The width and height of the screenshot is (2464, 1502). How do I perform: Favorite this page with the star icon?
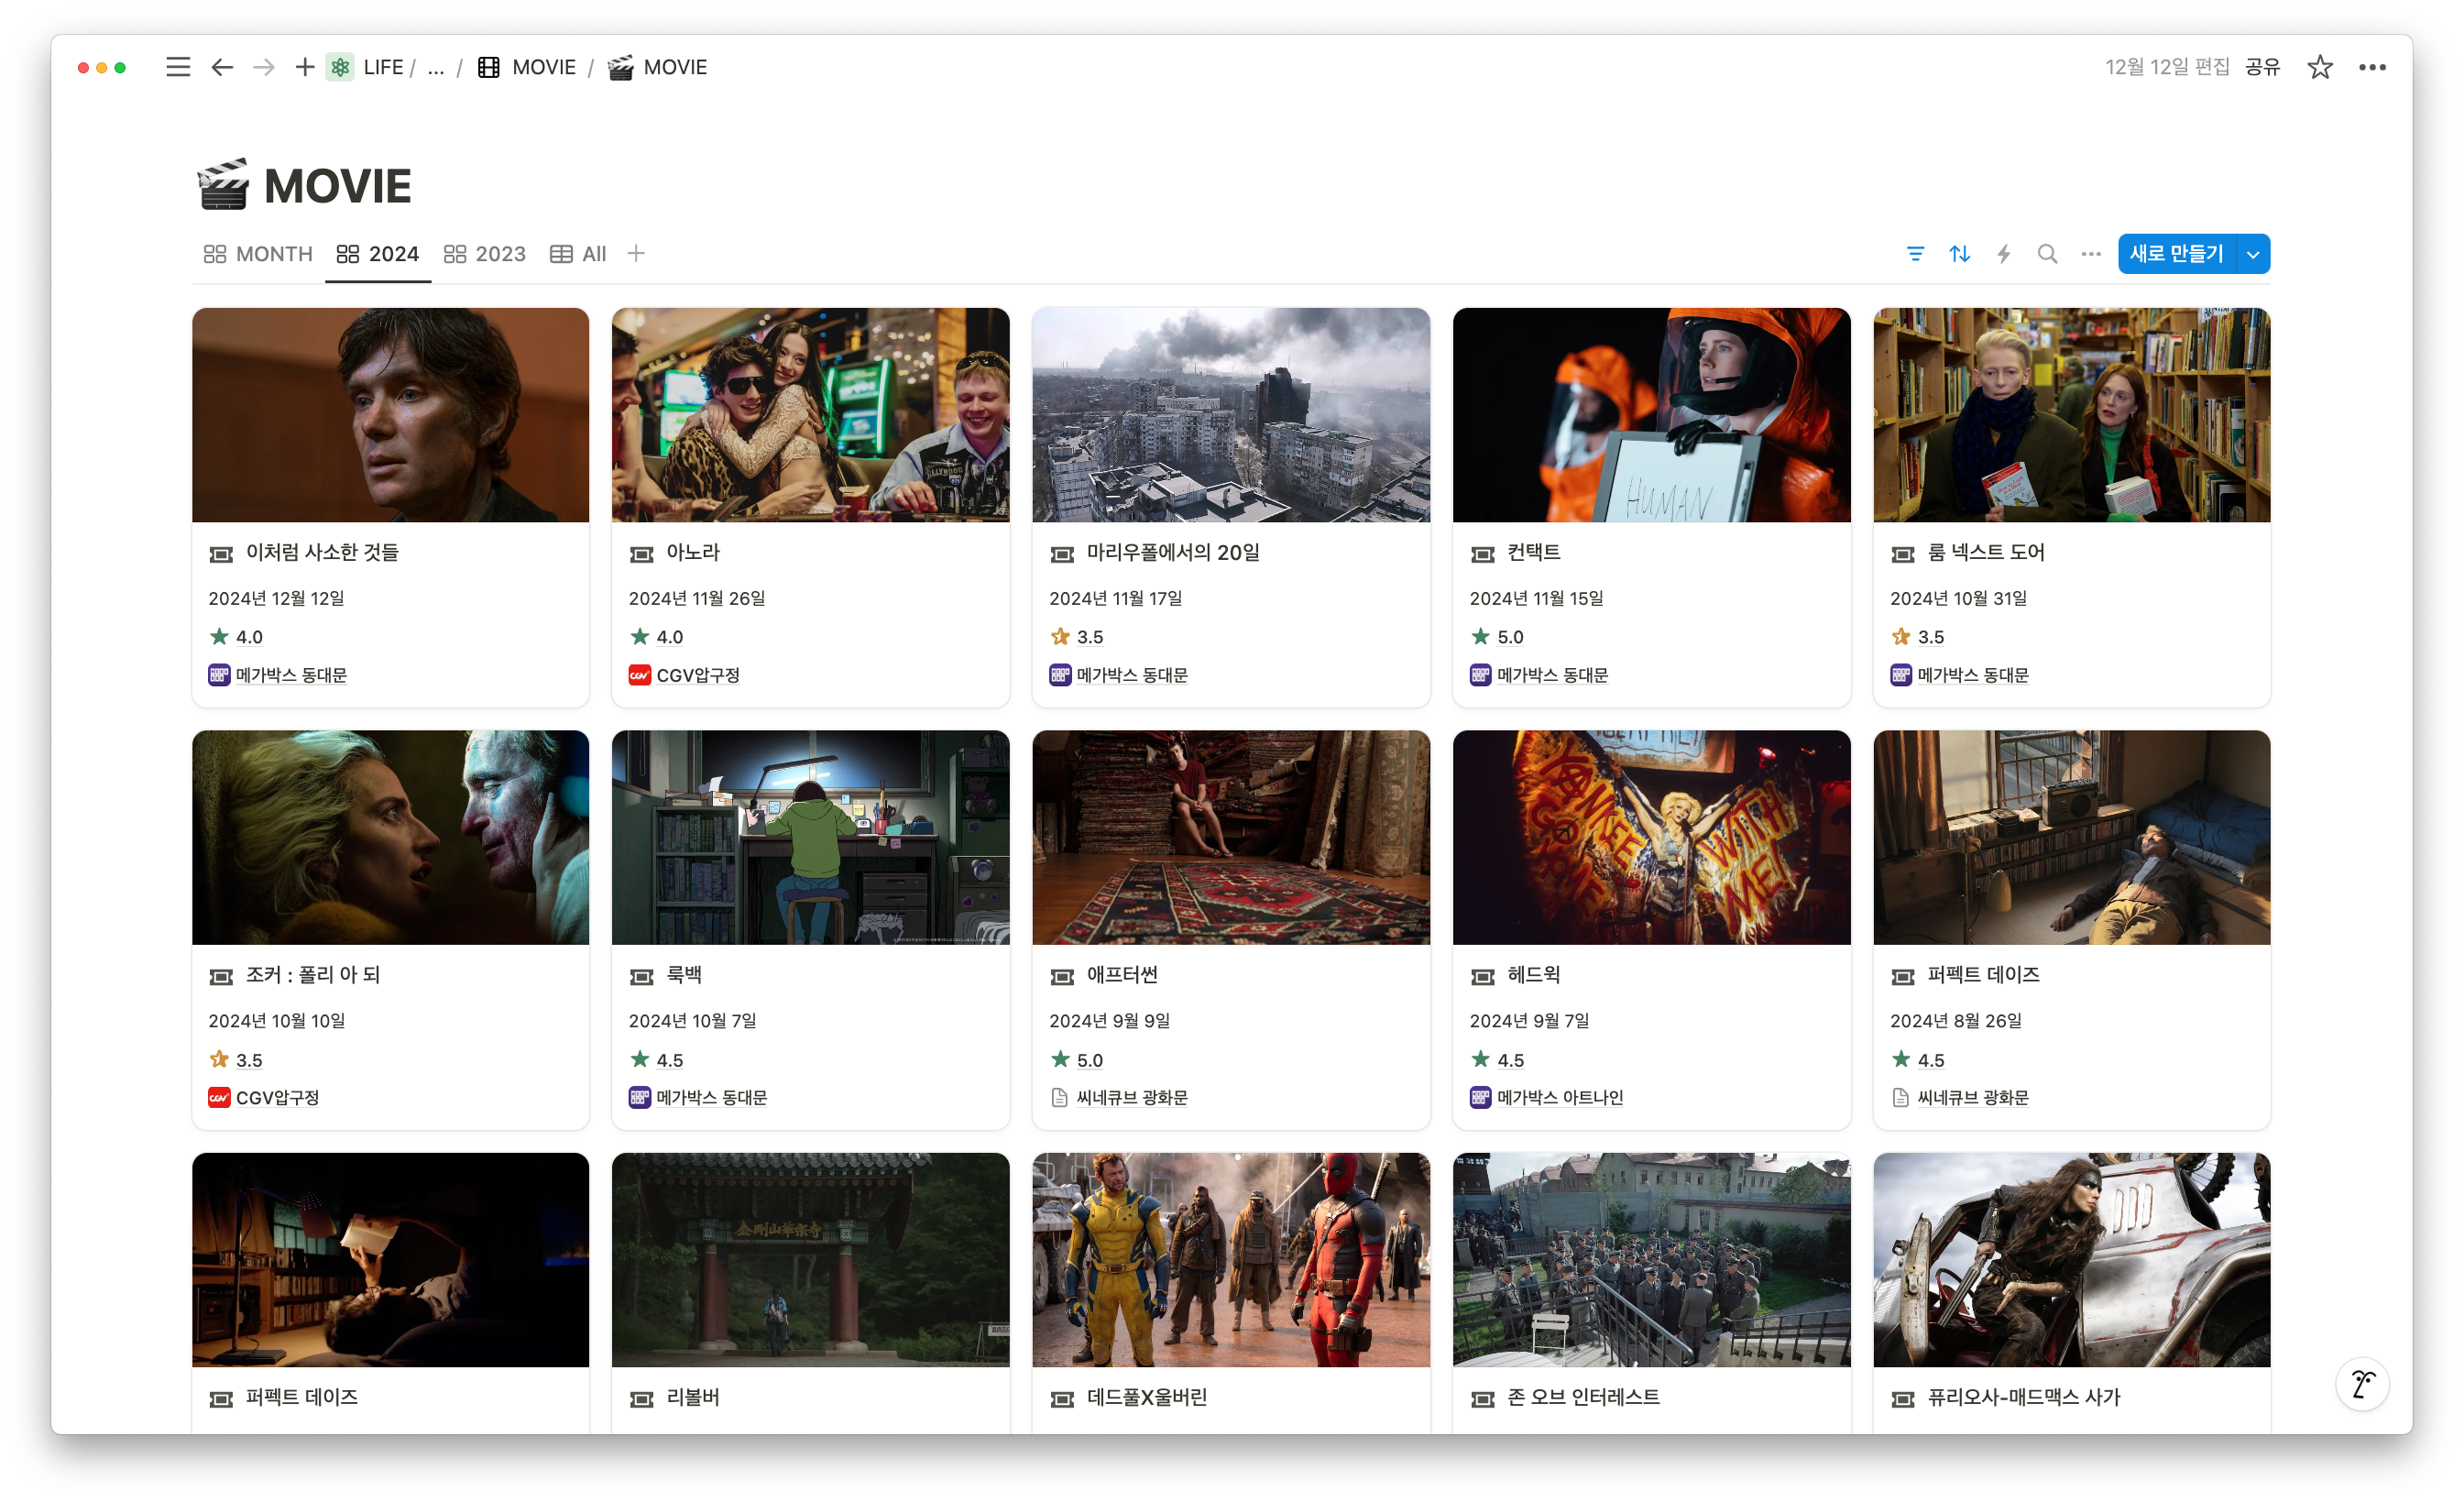pyautogui.click(x=2319, y=67)
